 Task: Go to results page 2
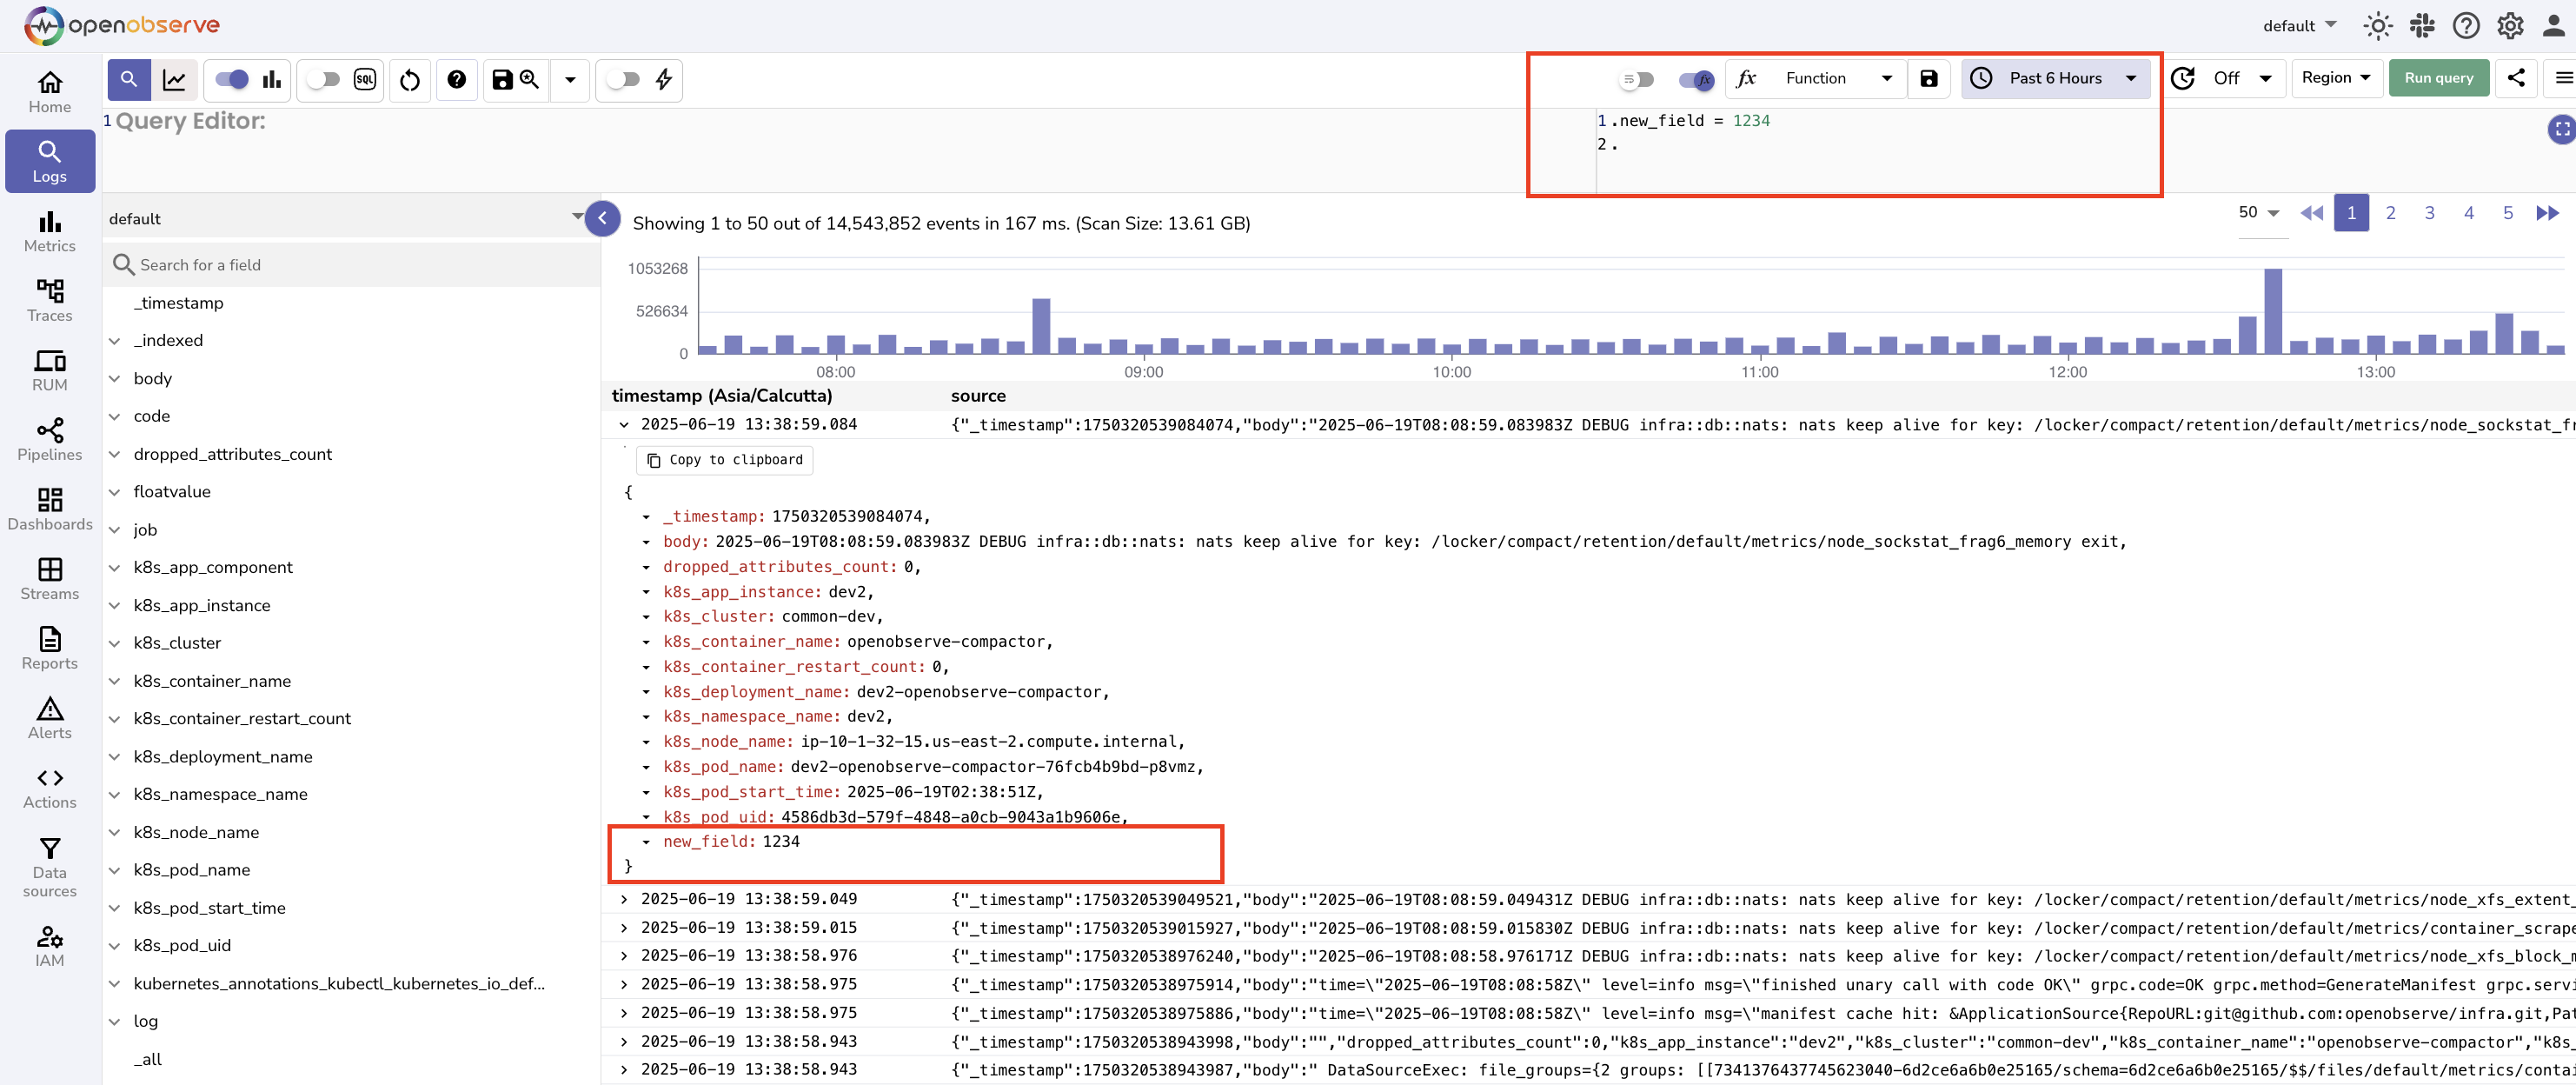[2390, 213]
